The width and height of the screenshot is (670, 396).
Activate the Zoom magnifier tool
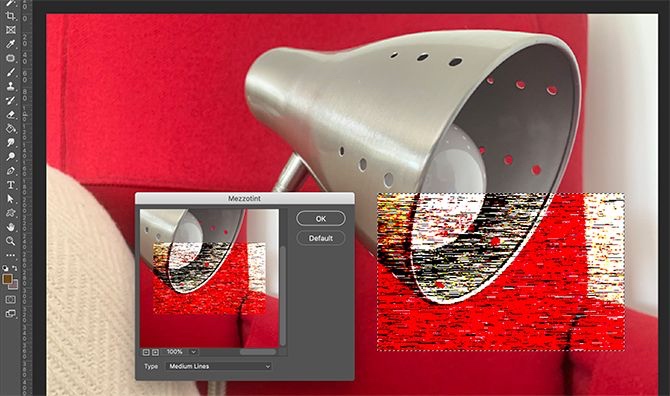[x=11, y=241]
